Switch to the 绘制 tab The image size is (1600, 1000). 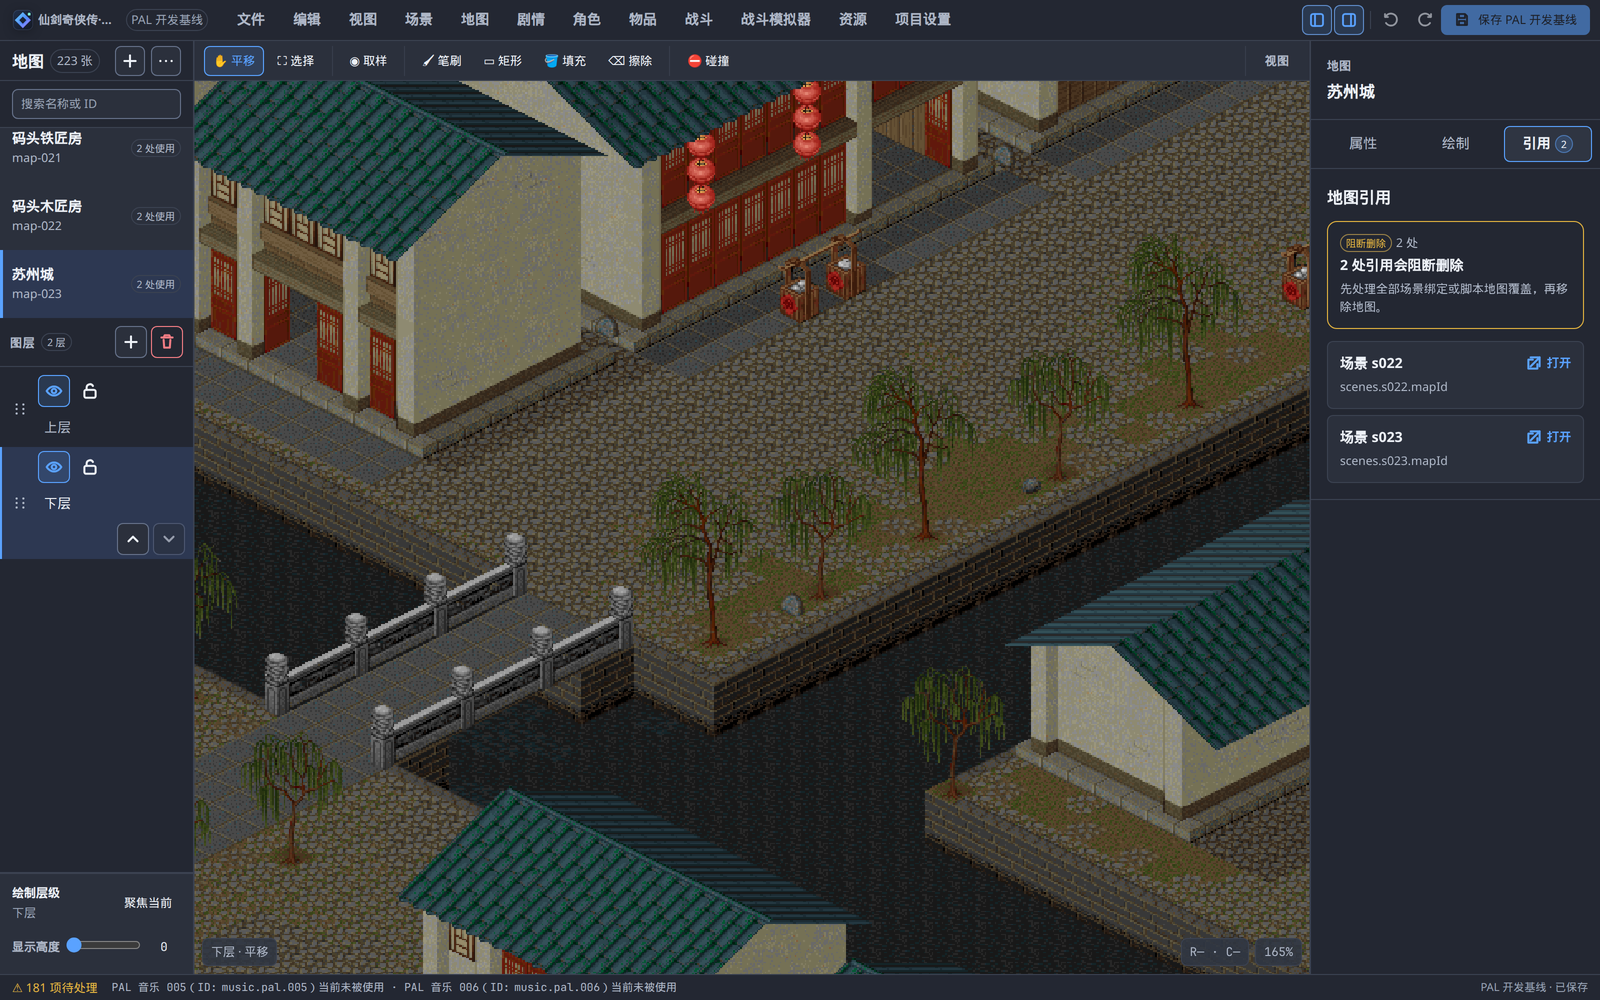(1456, 144)
